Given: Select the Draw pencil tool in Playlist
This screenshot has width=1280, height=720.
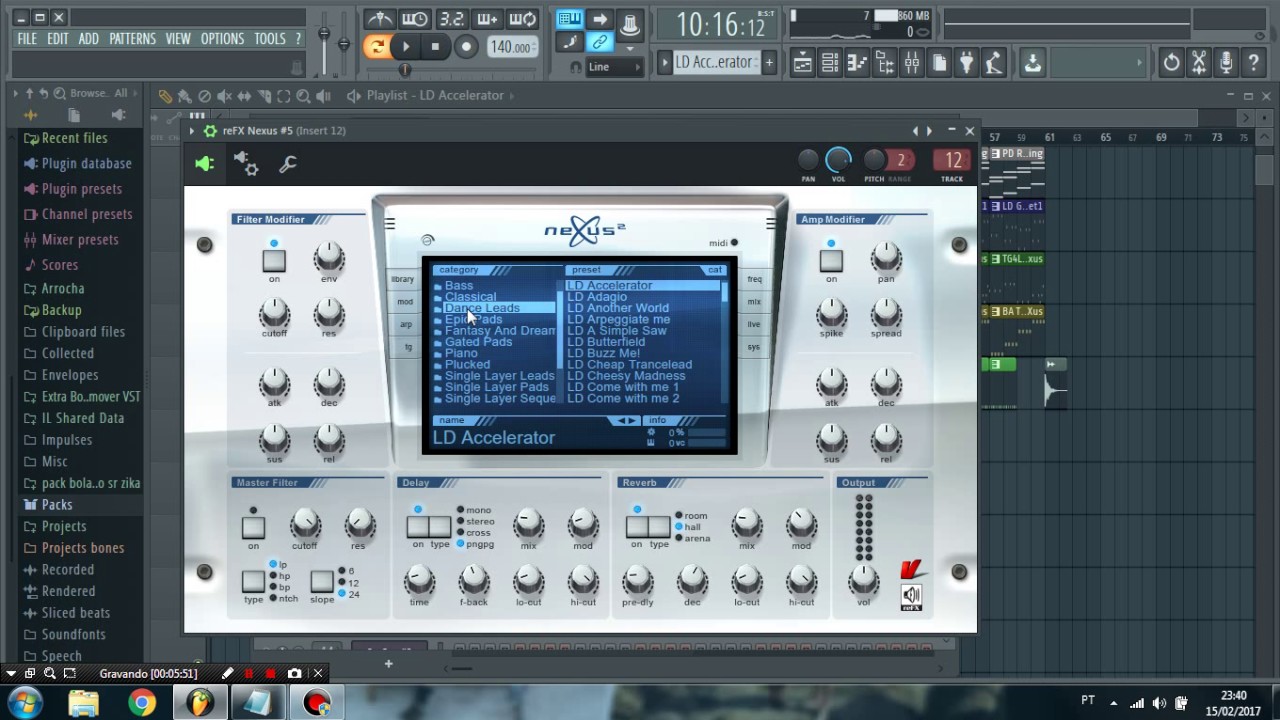Looking at the screenshot, I should [x=165, y=96].
